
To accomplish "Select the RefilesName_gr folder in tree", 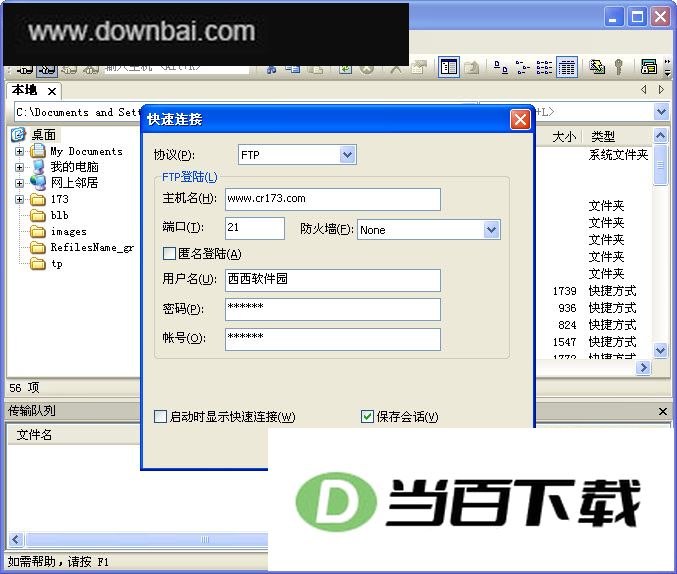I will 92,247.
